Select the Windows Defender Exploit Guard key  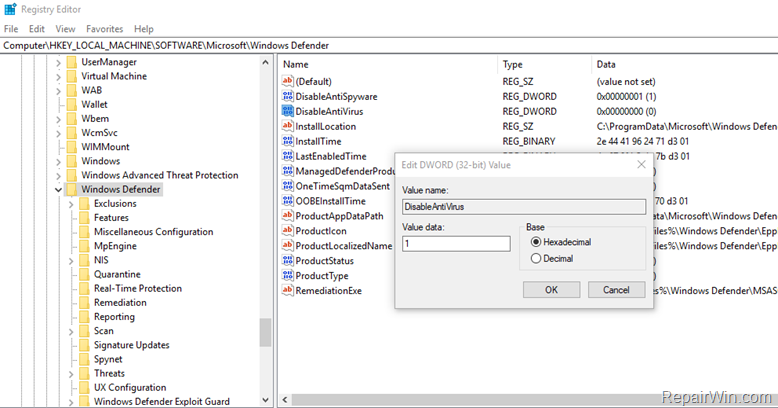pyautogui.click(x=162, y=402)
